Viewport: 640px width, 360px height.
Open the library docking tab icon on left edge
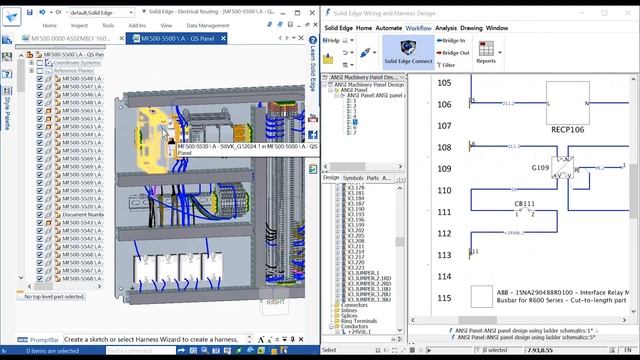7,57
